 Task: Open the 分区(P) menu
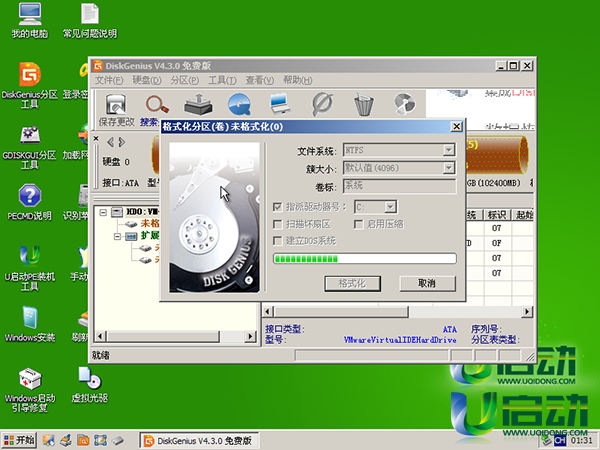pyautogui.click(x=184, y=80)
